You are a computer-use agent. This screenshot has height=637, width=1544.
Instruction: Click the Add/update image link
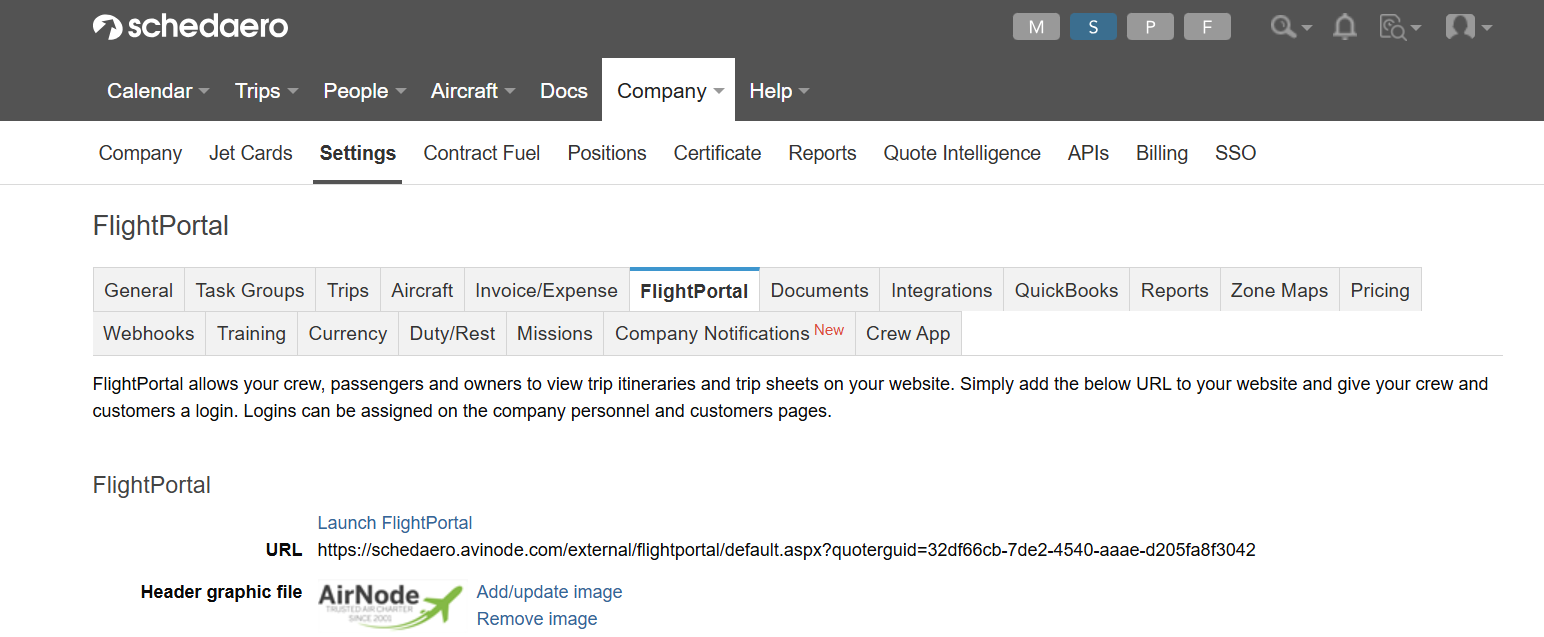click(x=550, y=592)
